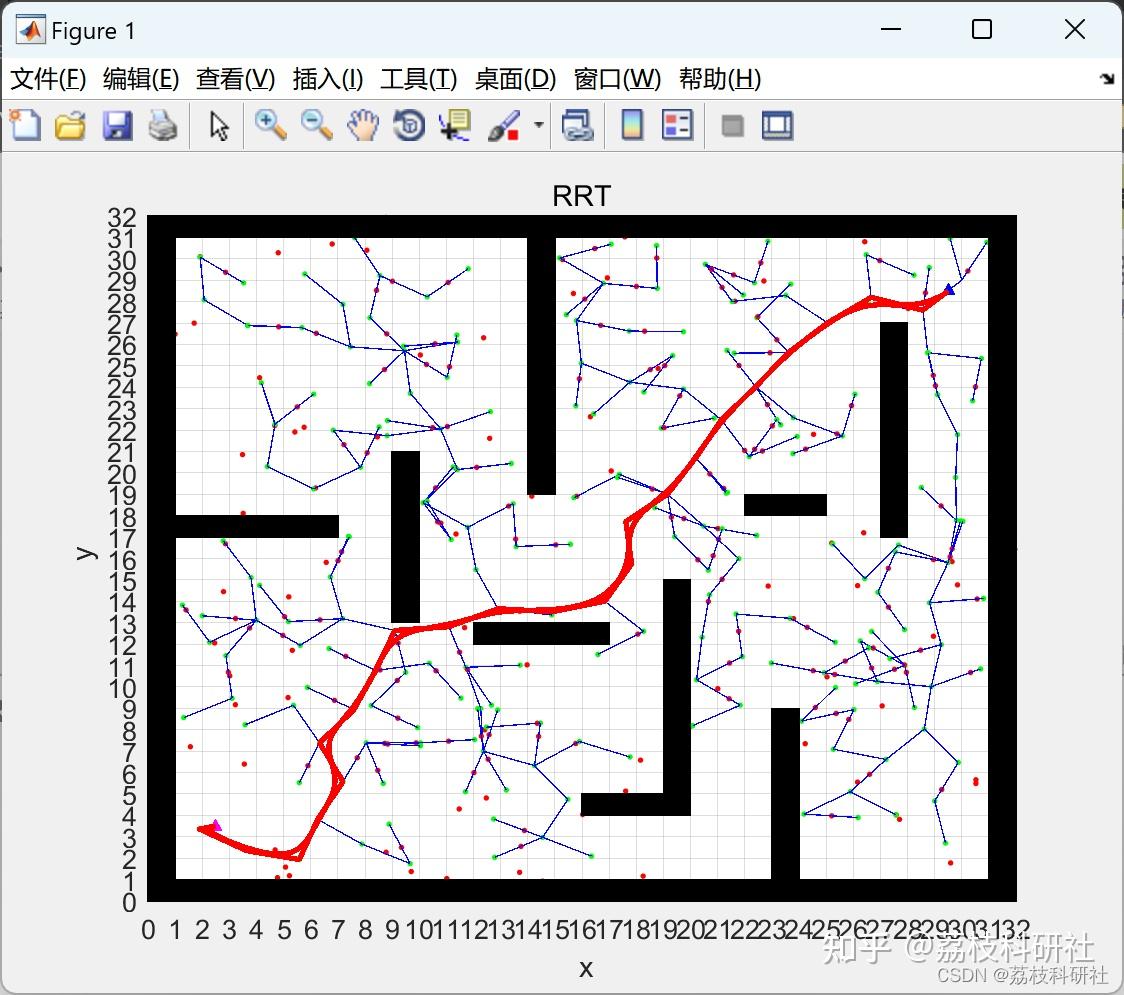
Task: Click the y axis label
Action: (x=85, y=553)
